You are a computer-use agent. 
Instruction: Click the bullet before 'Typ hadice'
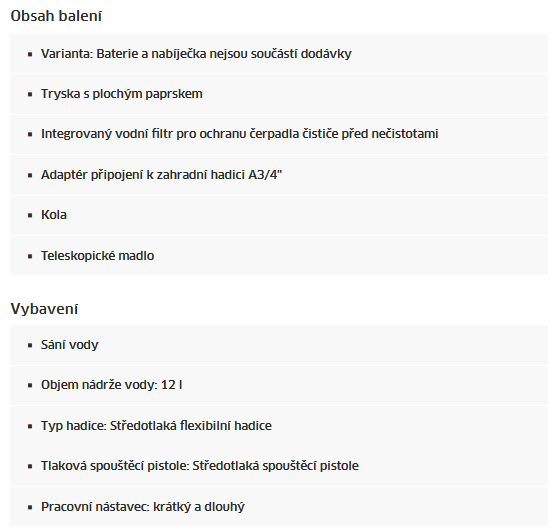tap(30, 426)
